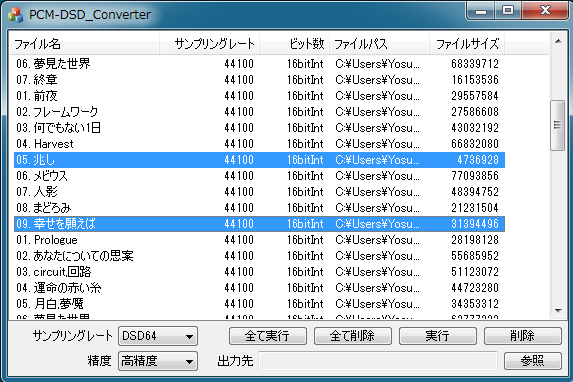Click the 全て削除 button
The width and height of the screenshot is (573, 382).
353,336
